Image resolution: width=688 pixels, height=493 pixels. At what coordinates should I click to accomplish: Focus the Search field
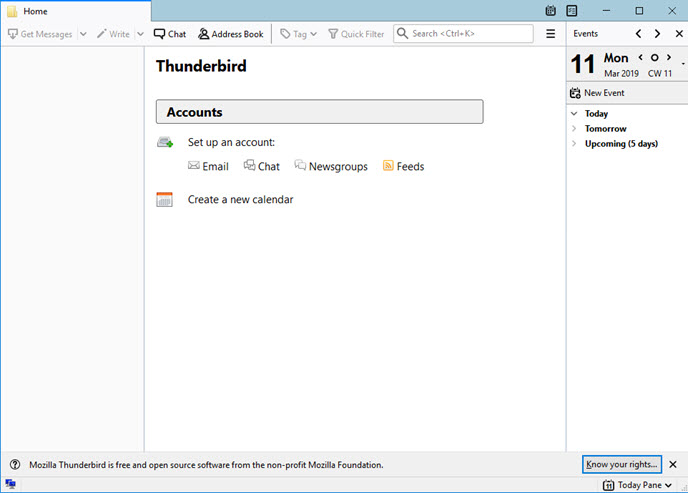(463, 34)
